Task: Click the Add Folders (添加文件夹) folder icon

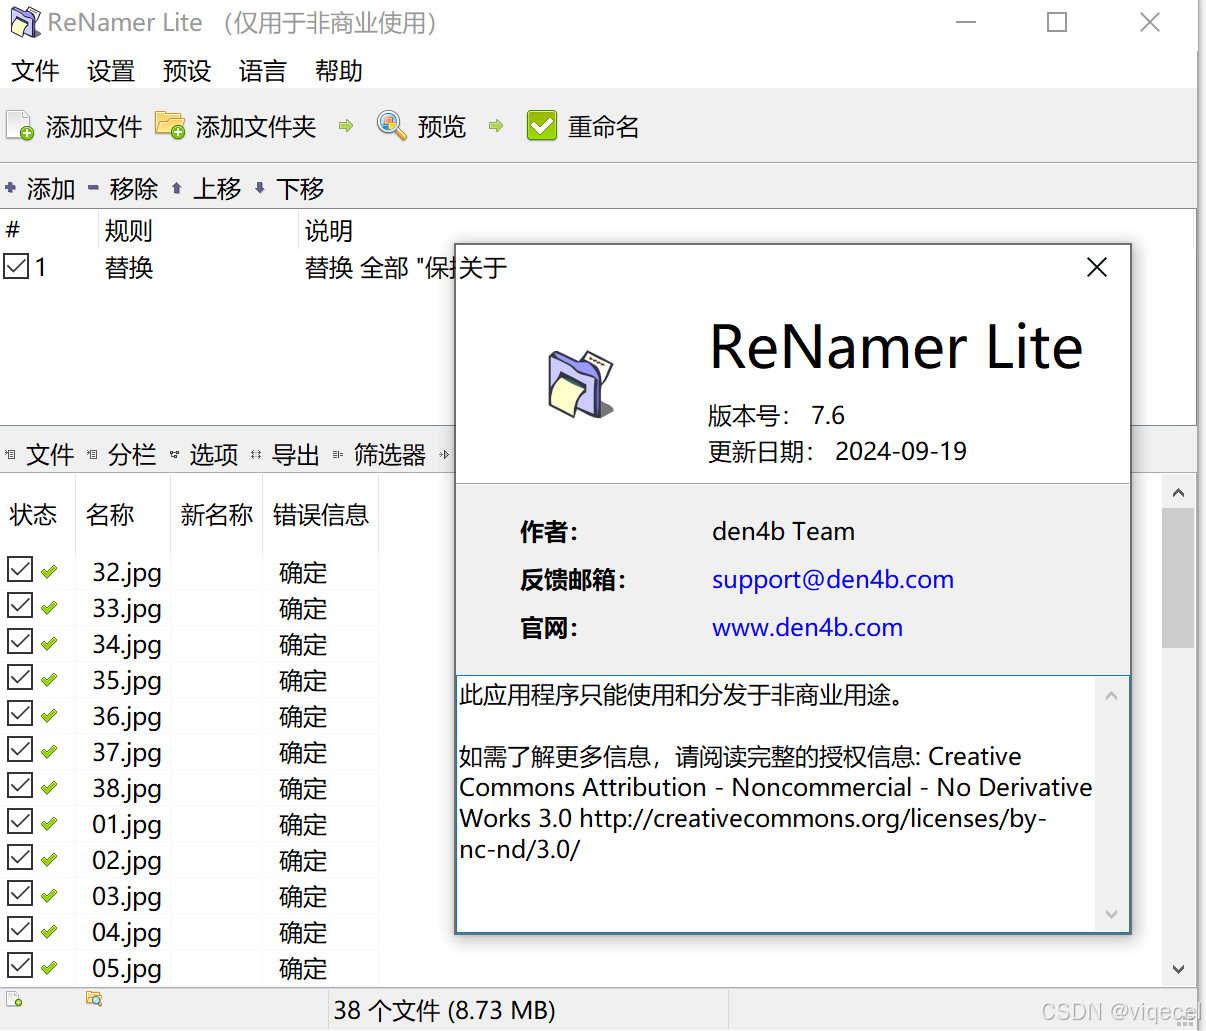Action: pos(170,126)
